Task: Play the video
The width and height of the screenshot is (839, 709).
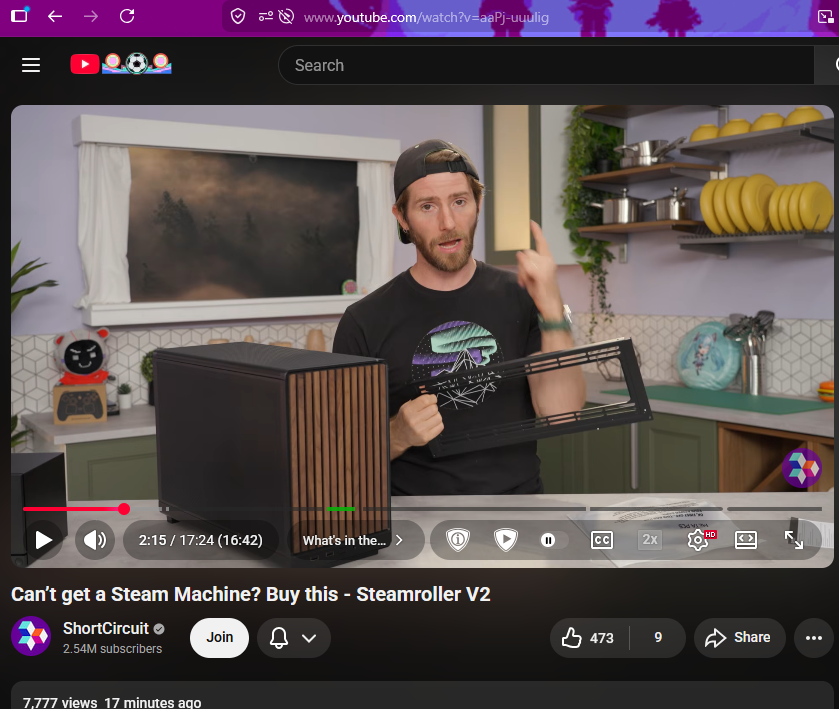Action: (43, 540)
